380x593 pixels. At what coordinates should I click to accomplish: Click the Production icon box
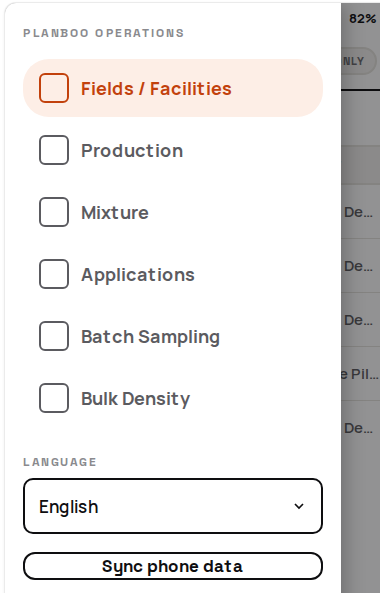click(x=54, y=150)
